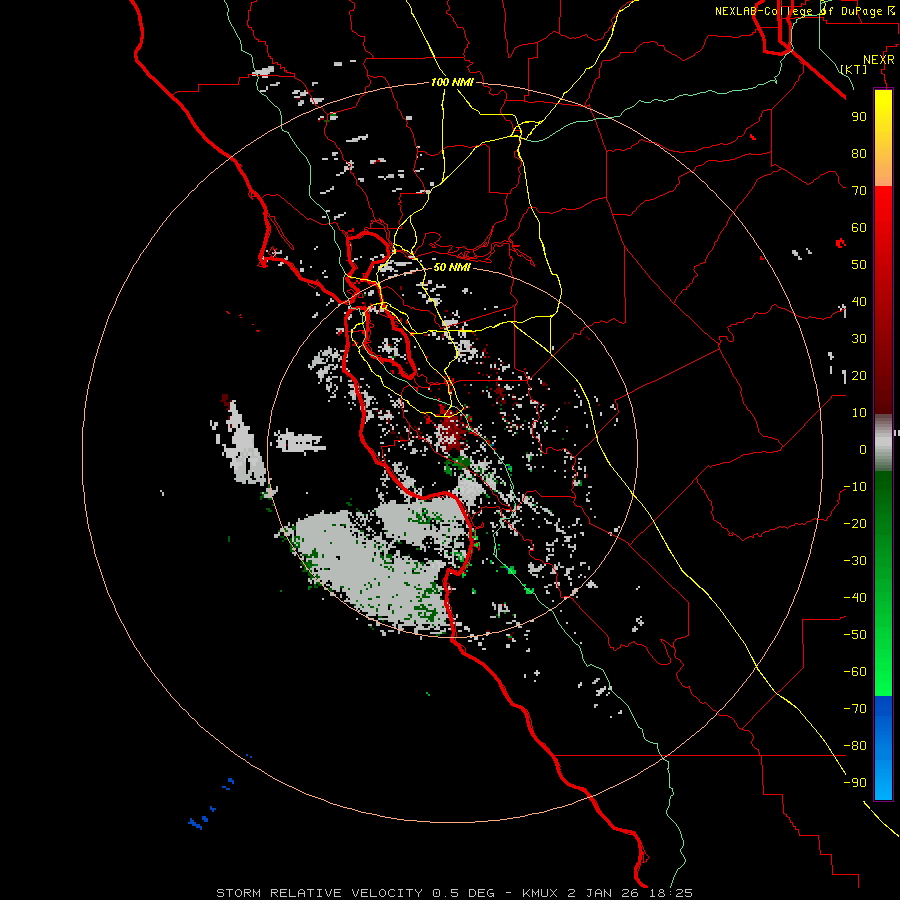Click the 0 value on velocity scale
The image size is (900, 900).
[x=863, y=450]
